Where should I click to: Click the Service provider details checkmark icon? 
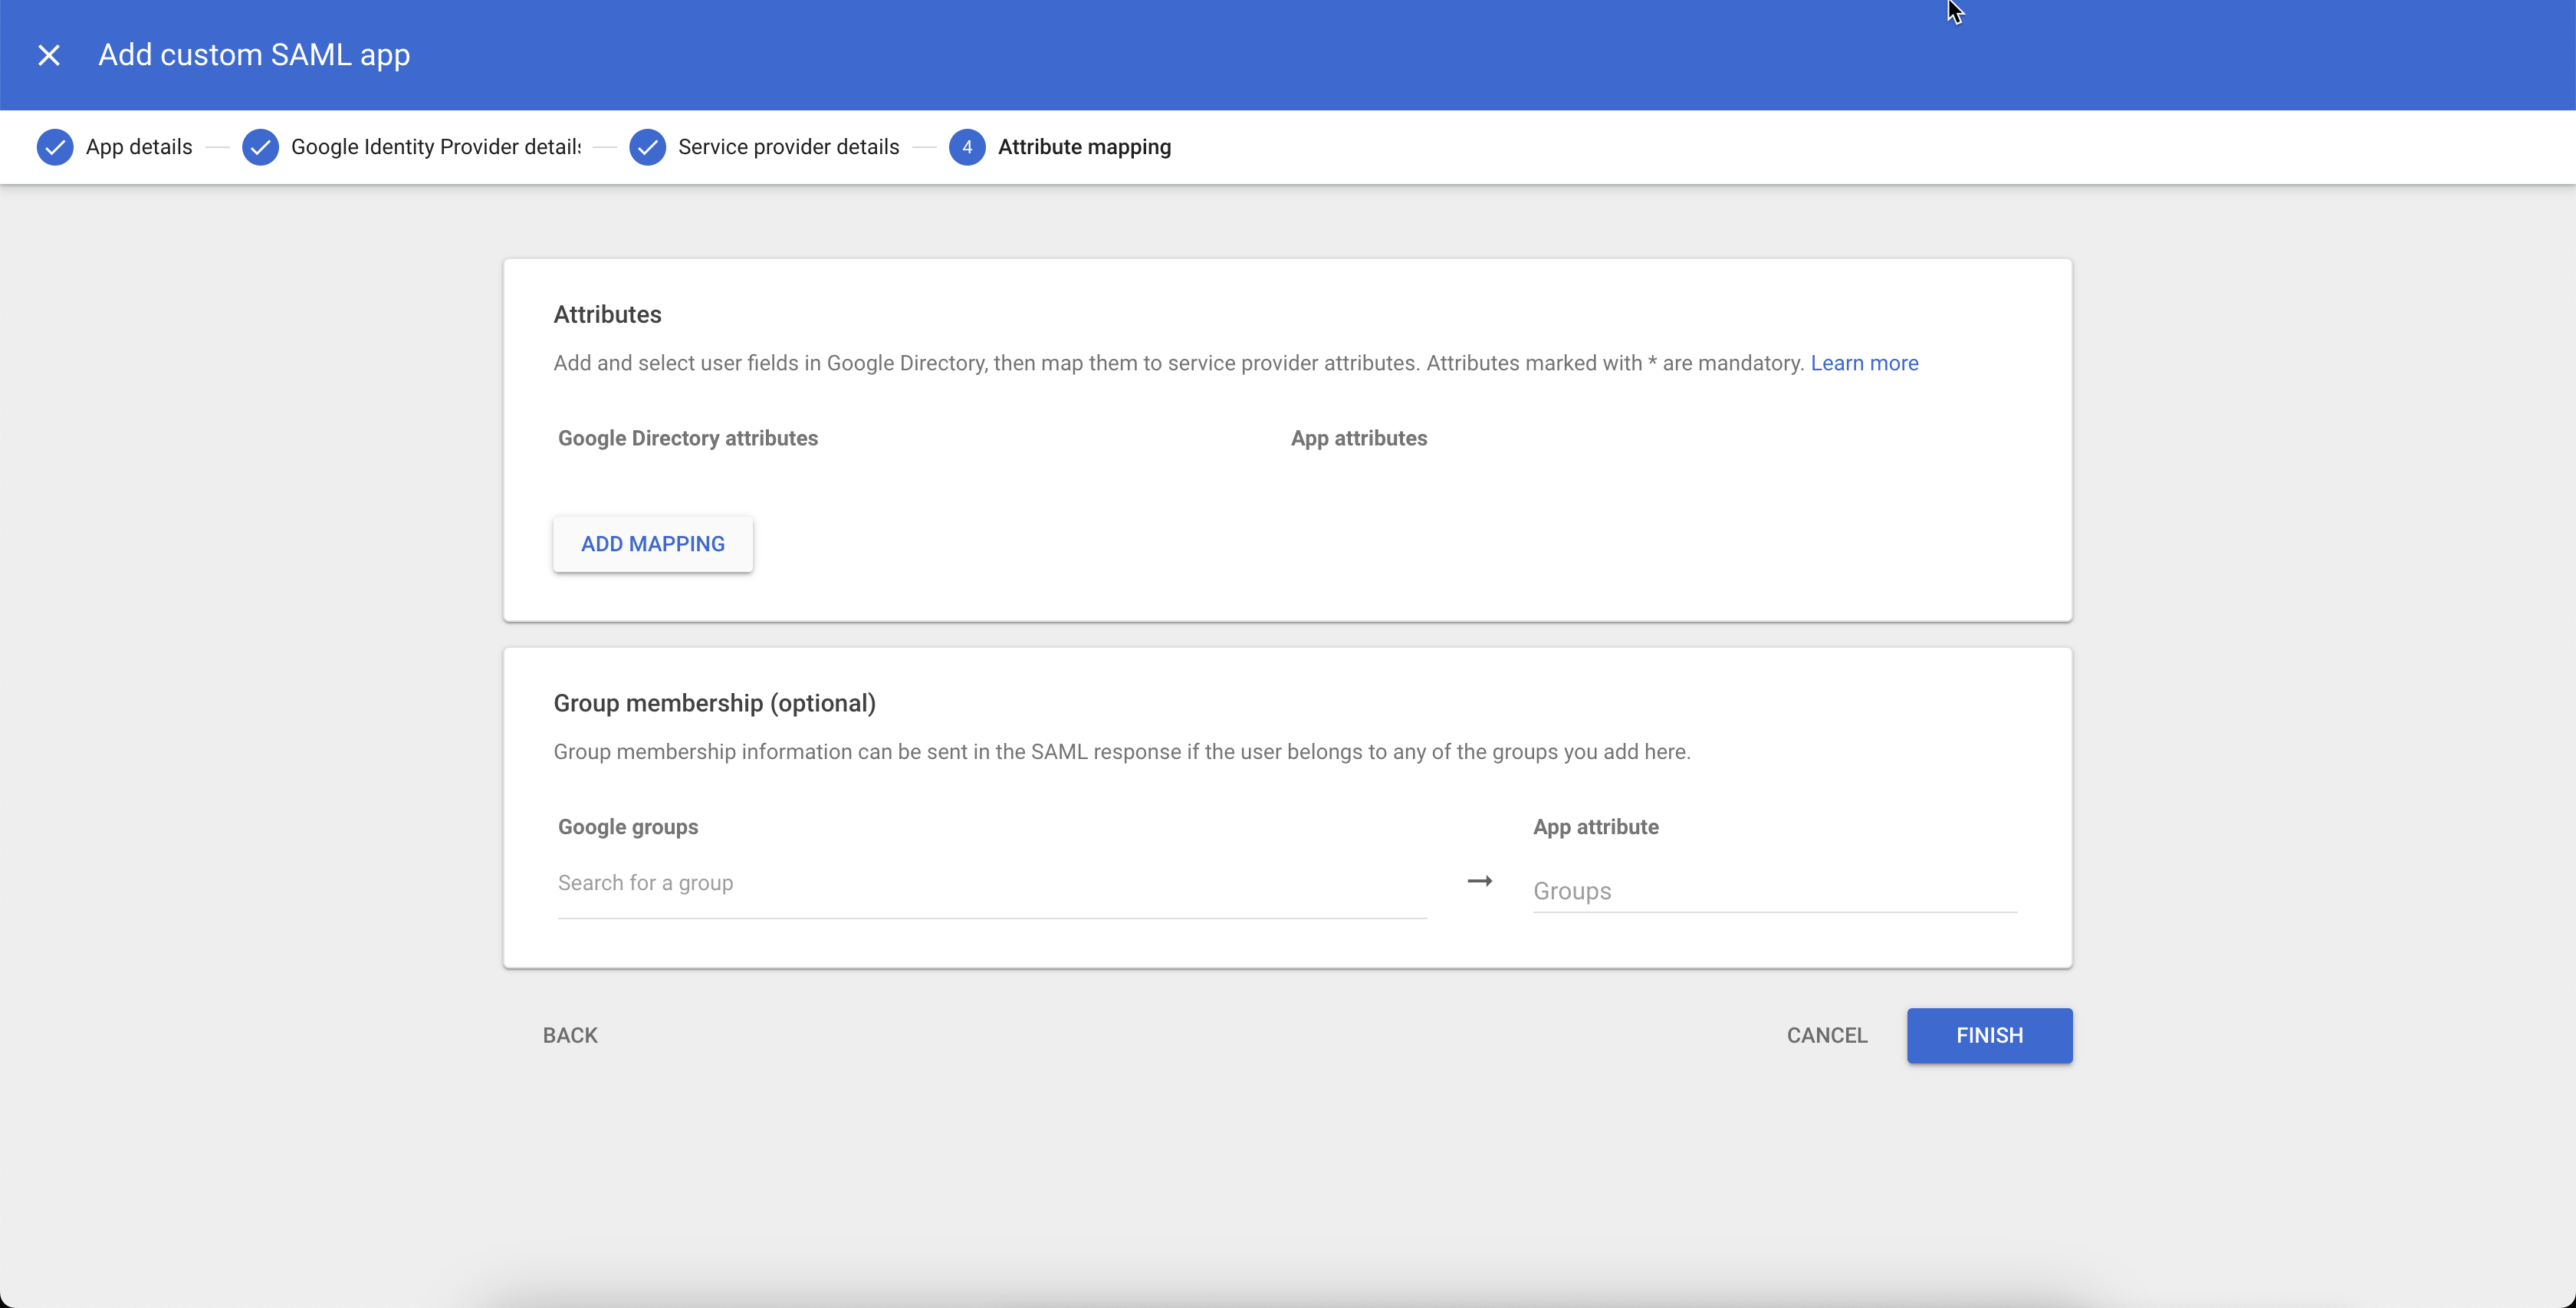point(648,147)
